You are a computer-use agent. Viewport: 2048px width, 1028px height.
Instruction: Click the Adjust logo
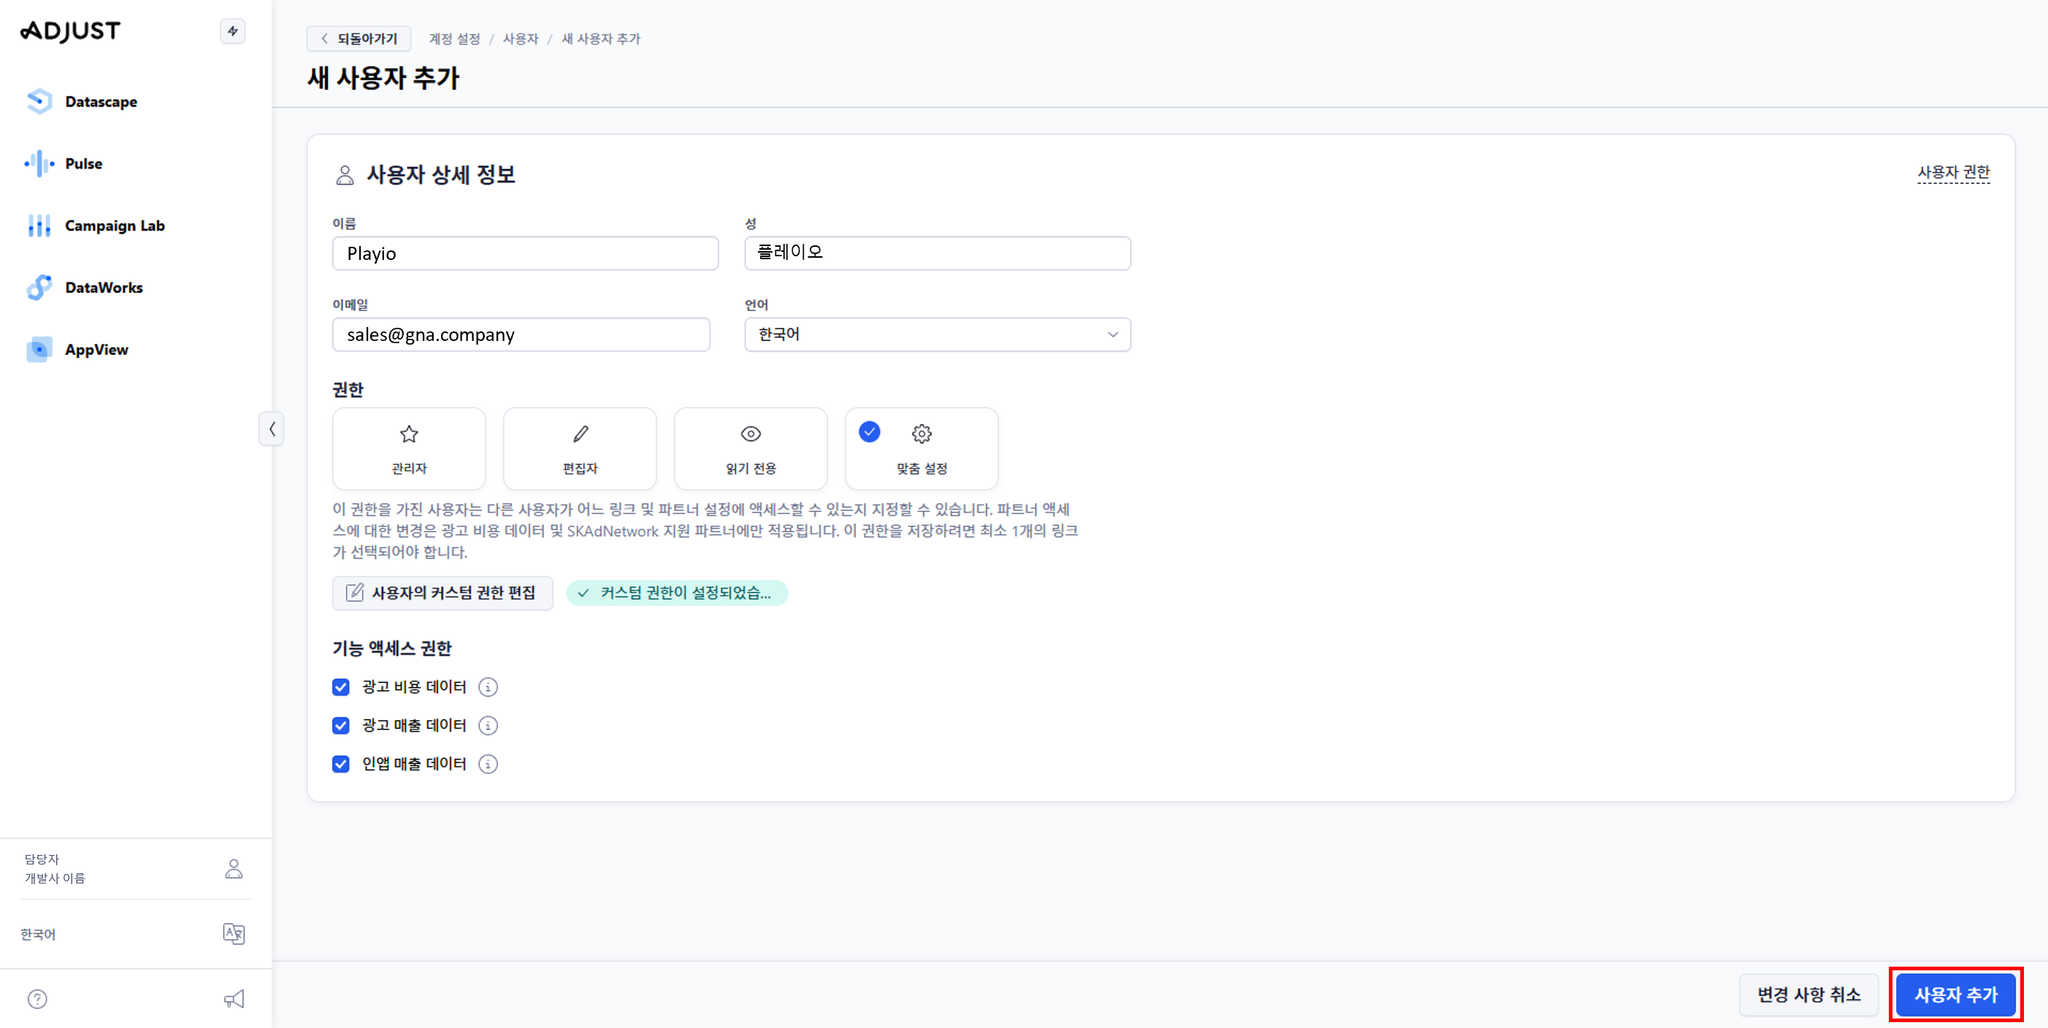[x=70, y=31]
